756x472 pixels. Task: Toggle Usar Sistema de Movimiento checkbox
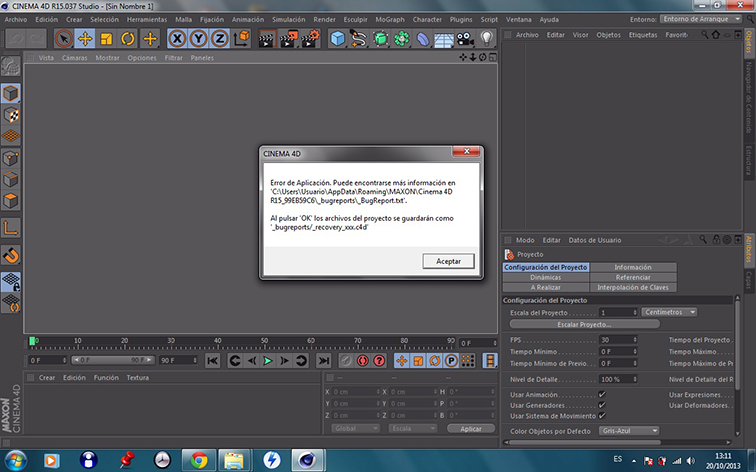pos(602,416)
